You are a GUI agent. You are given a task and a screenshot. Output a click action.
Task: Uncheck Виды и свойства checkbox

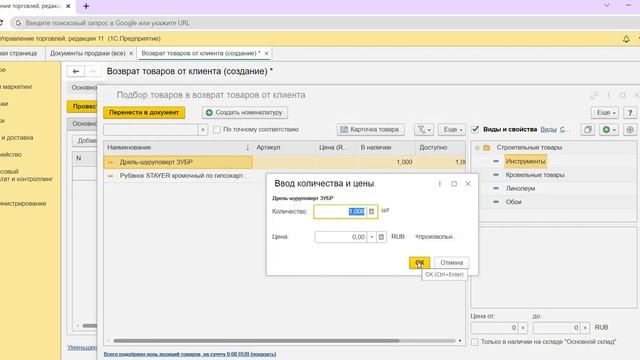tap(475, 129)
